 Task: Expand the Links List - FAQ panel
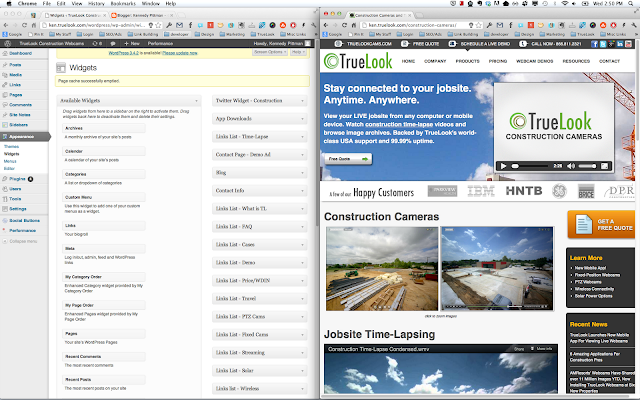259,227
